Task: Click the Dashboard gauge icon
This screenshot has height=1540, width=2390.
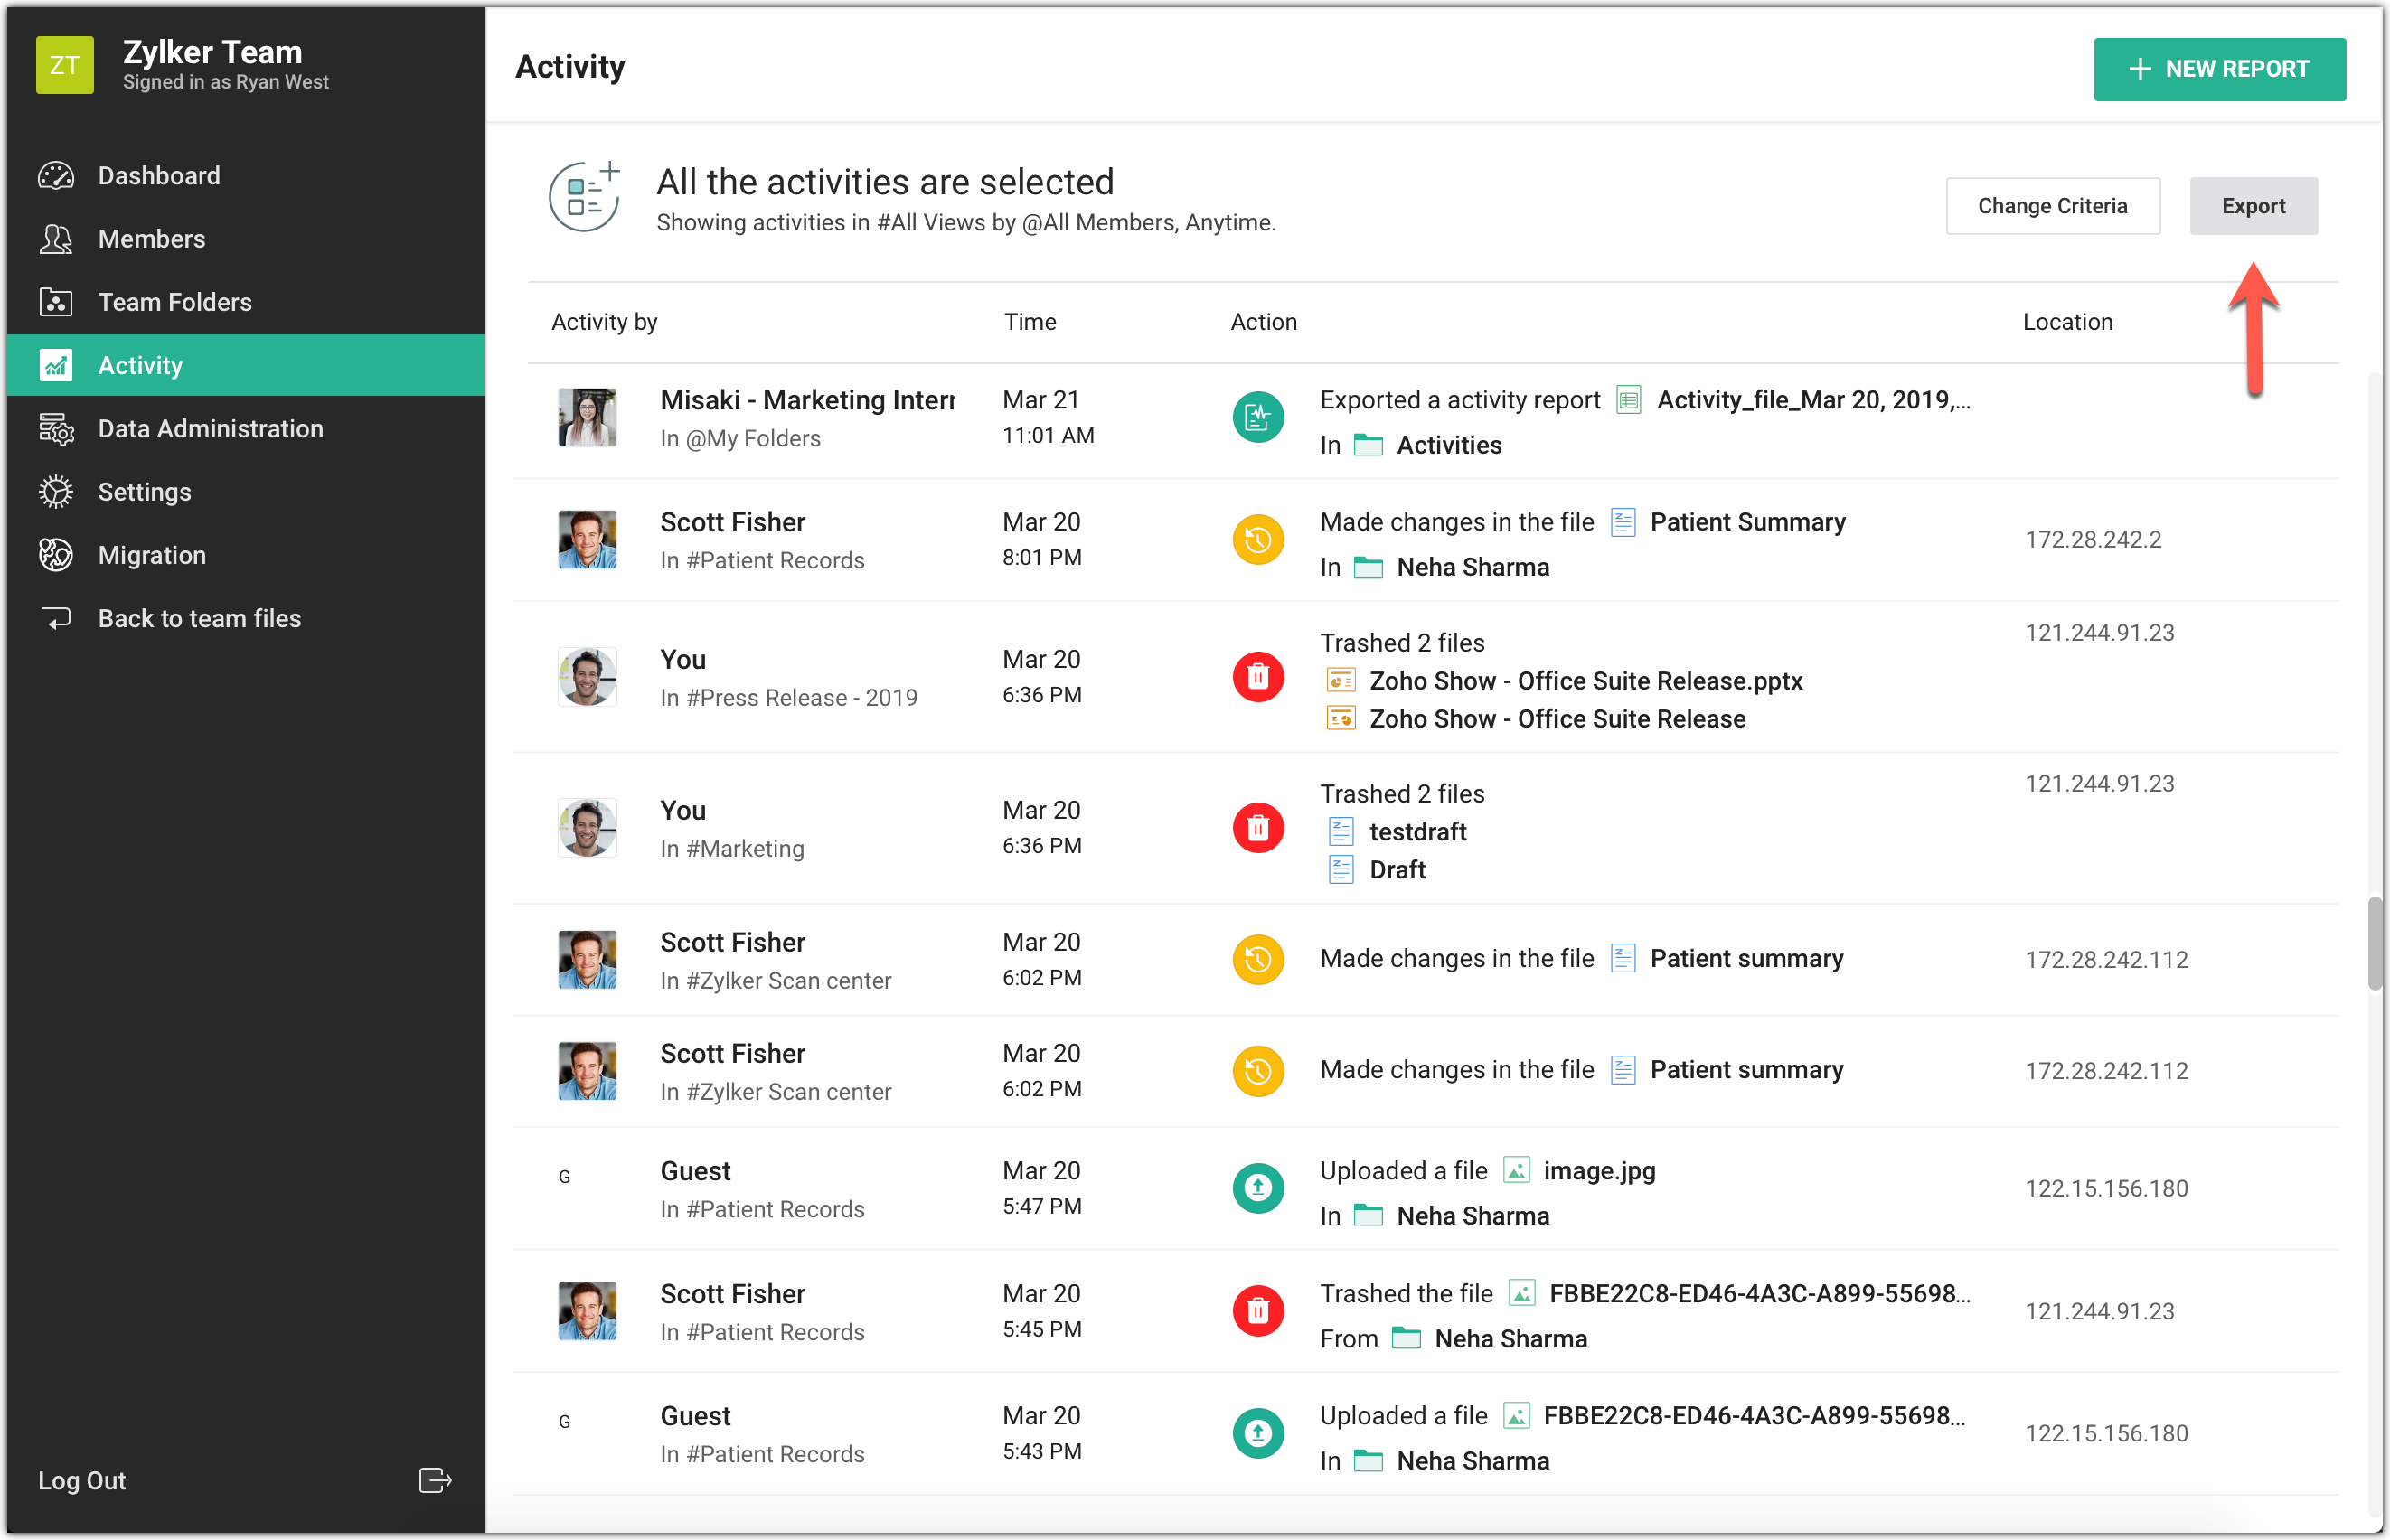Action: (56, 176)
